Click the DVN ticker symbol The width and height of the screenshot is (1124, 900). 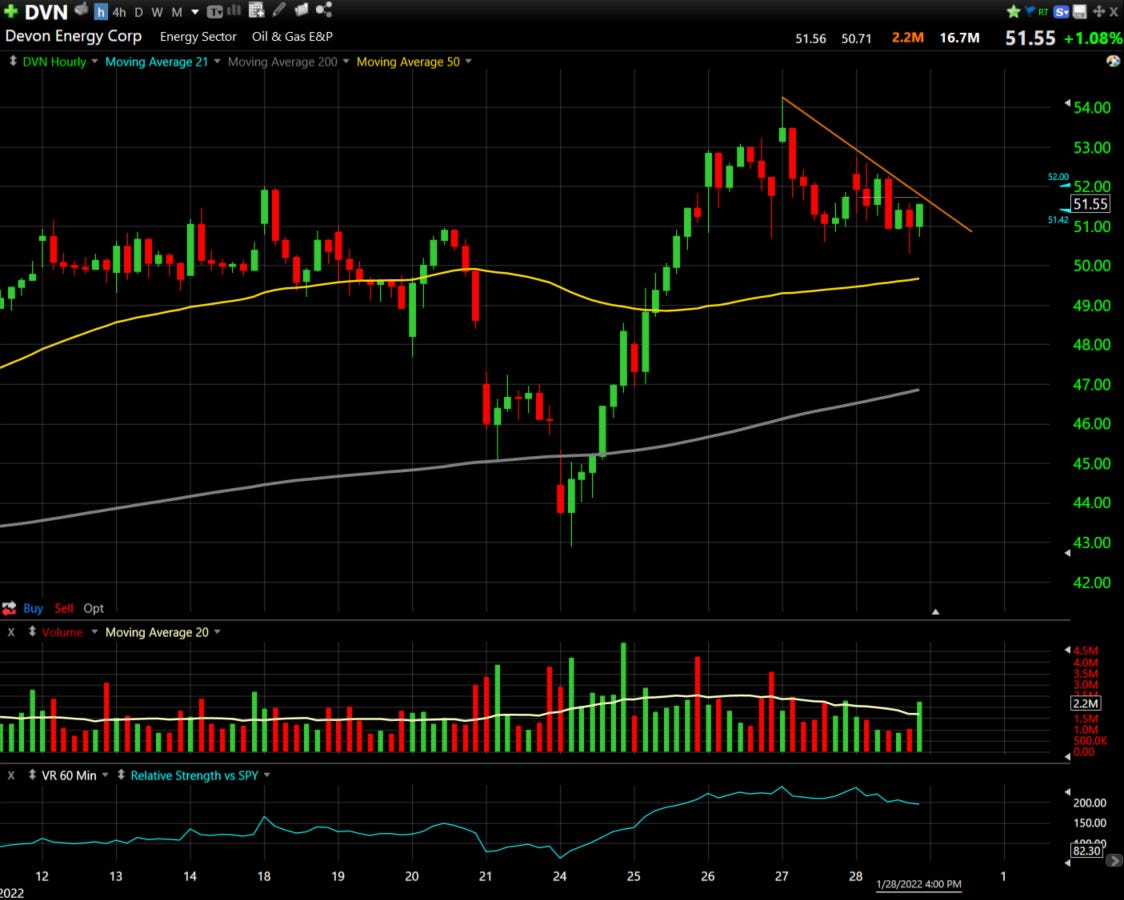[x=46, y=12]
